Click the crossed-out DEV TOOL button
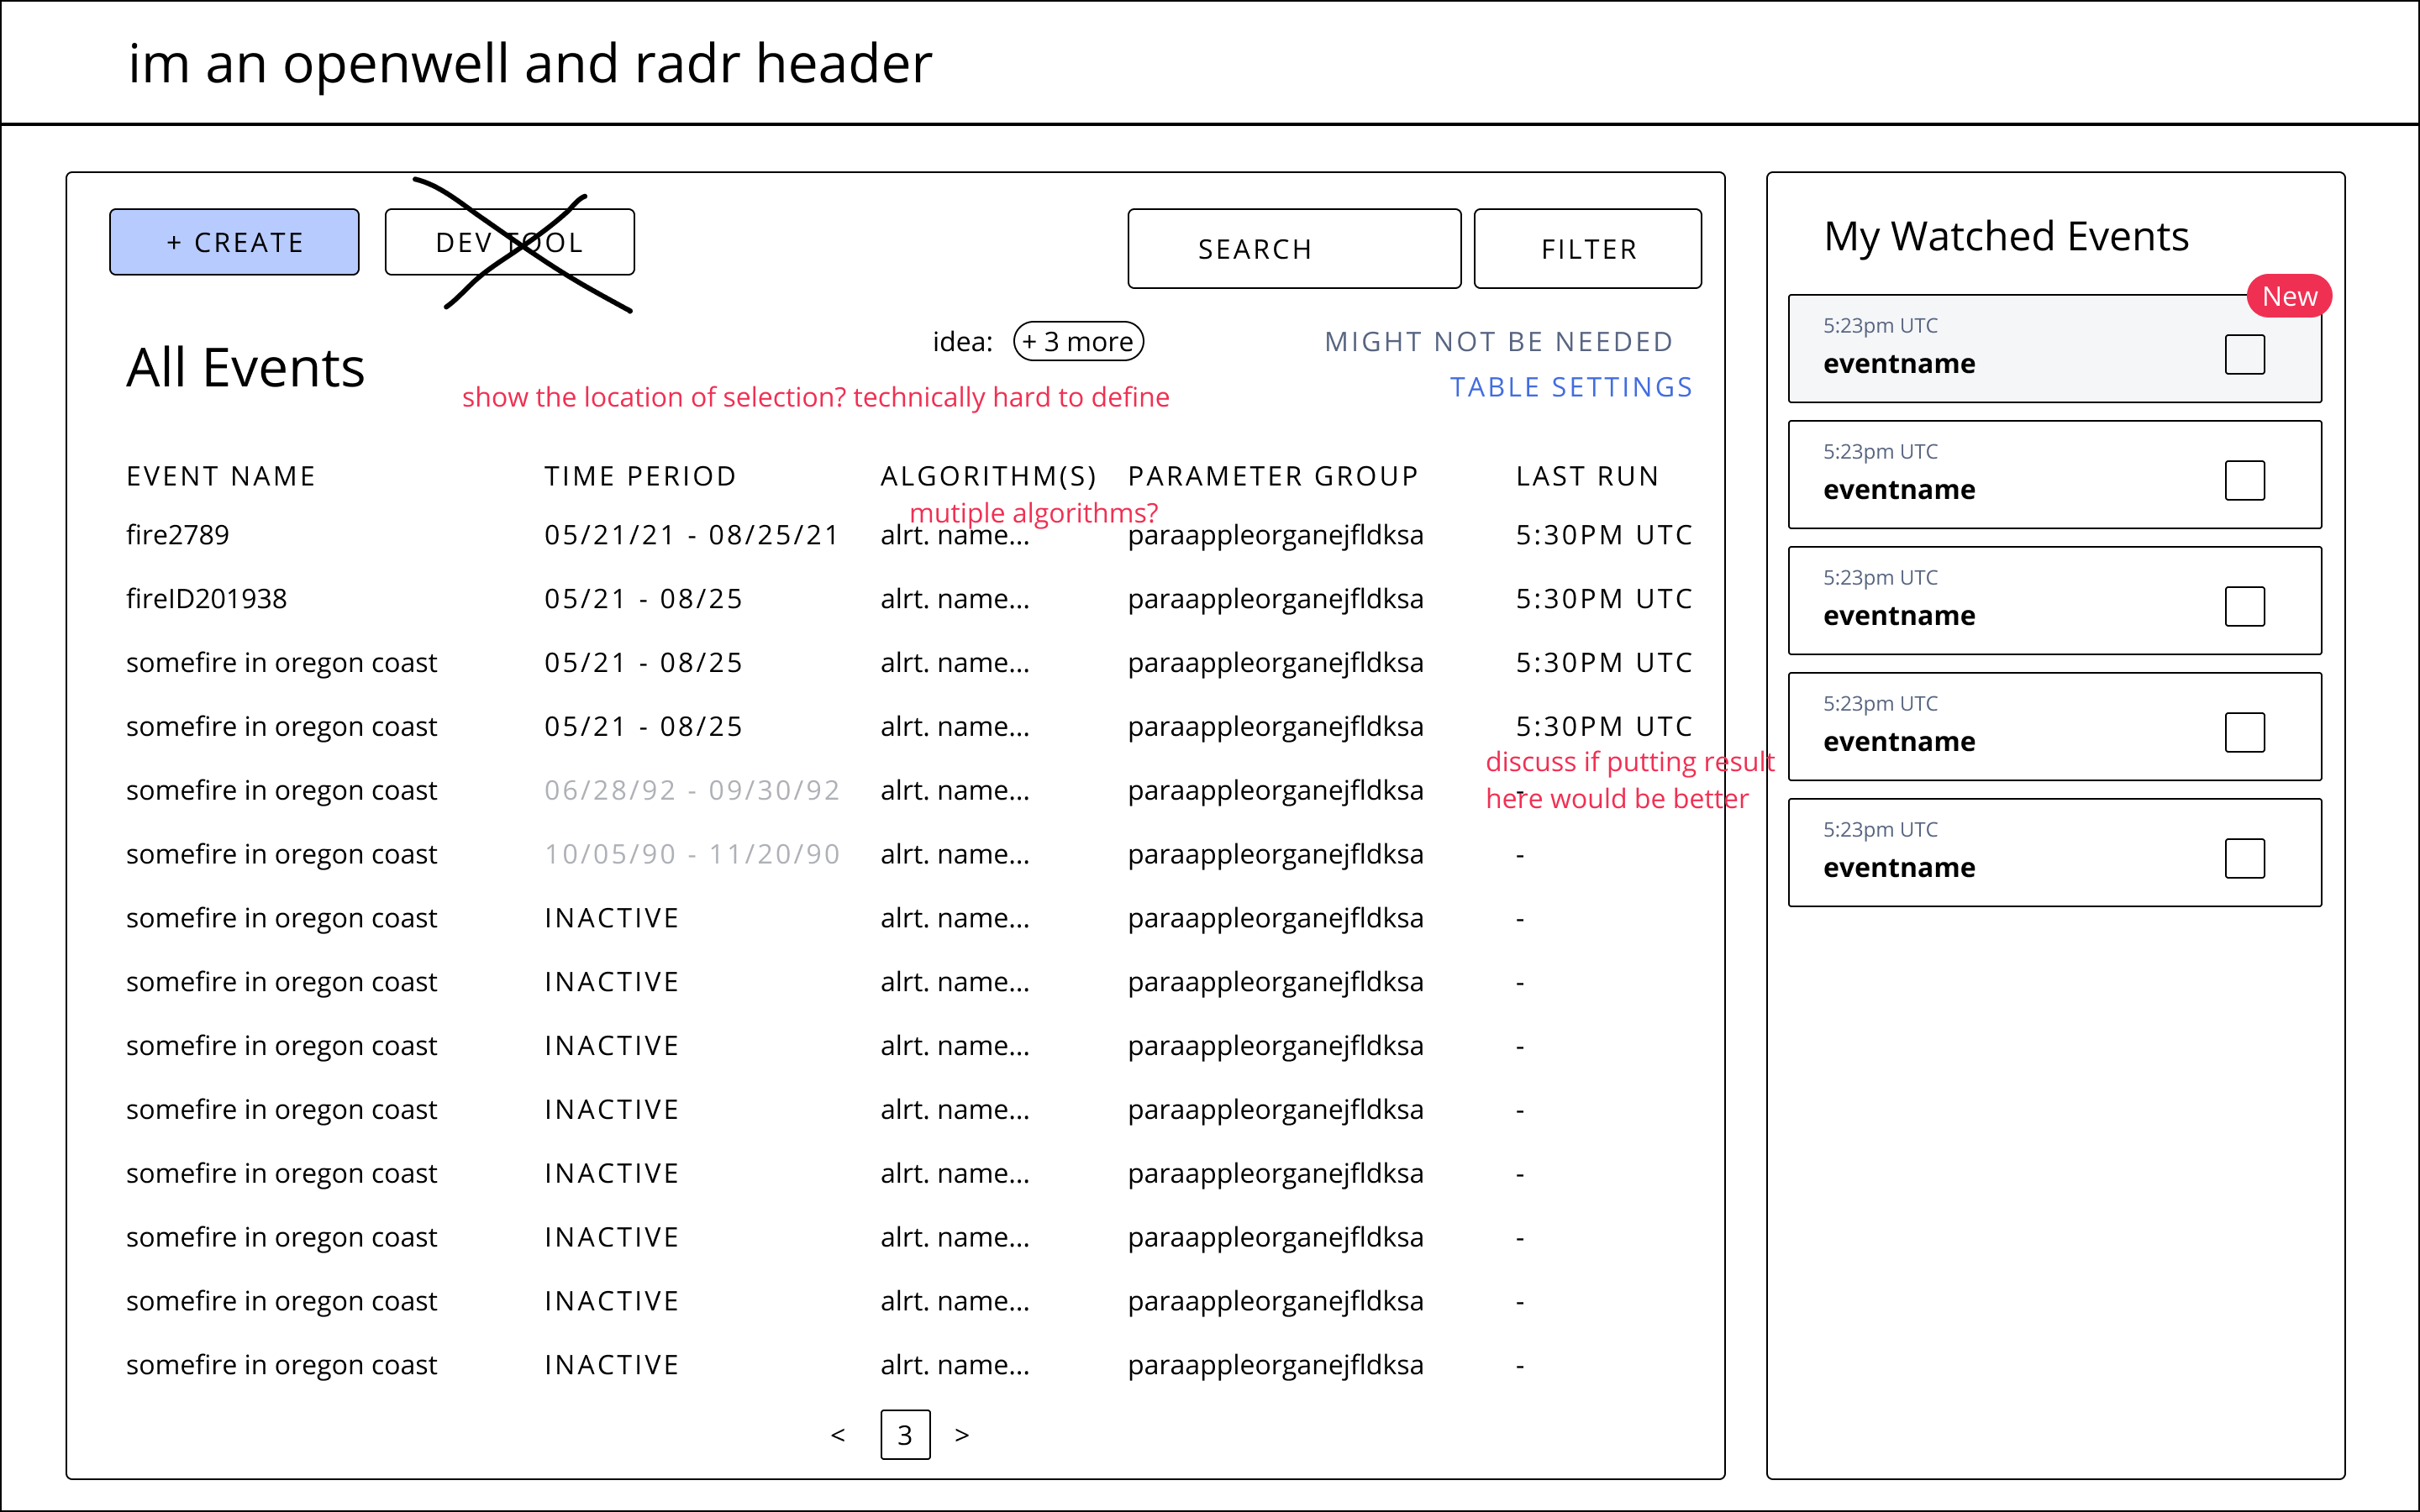This screenshot has height=1512, width=2420. [x=509, y=242]
